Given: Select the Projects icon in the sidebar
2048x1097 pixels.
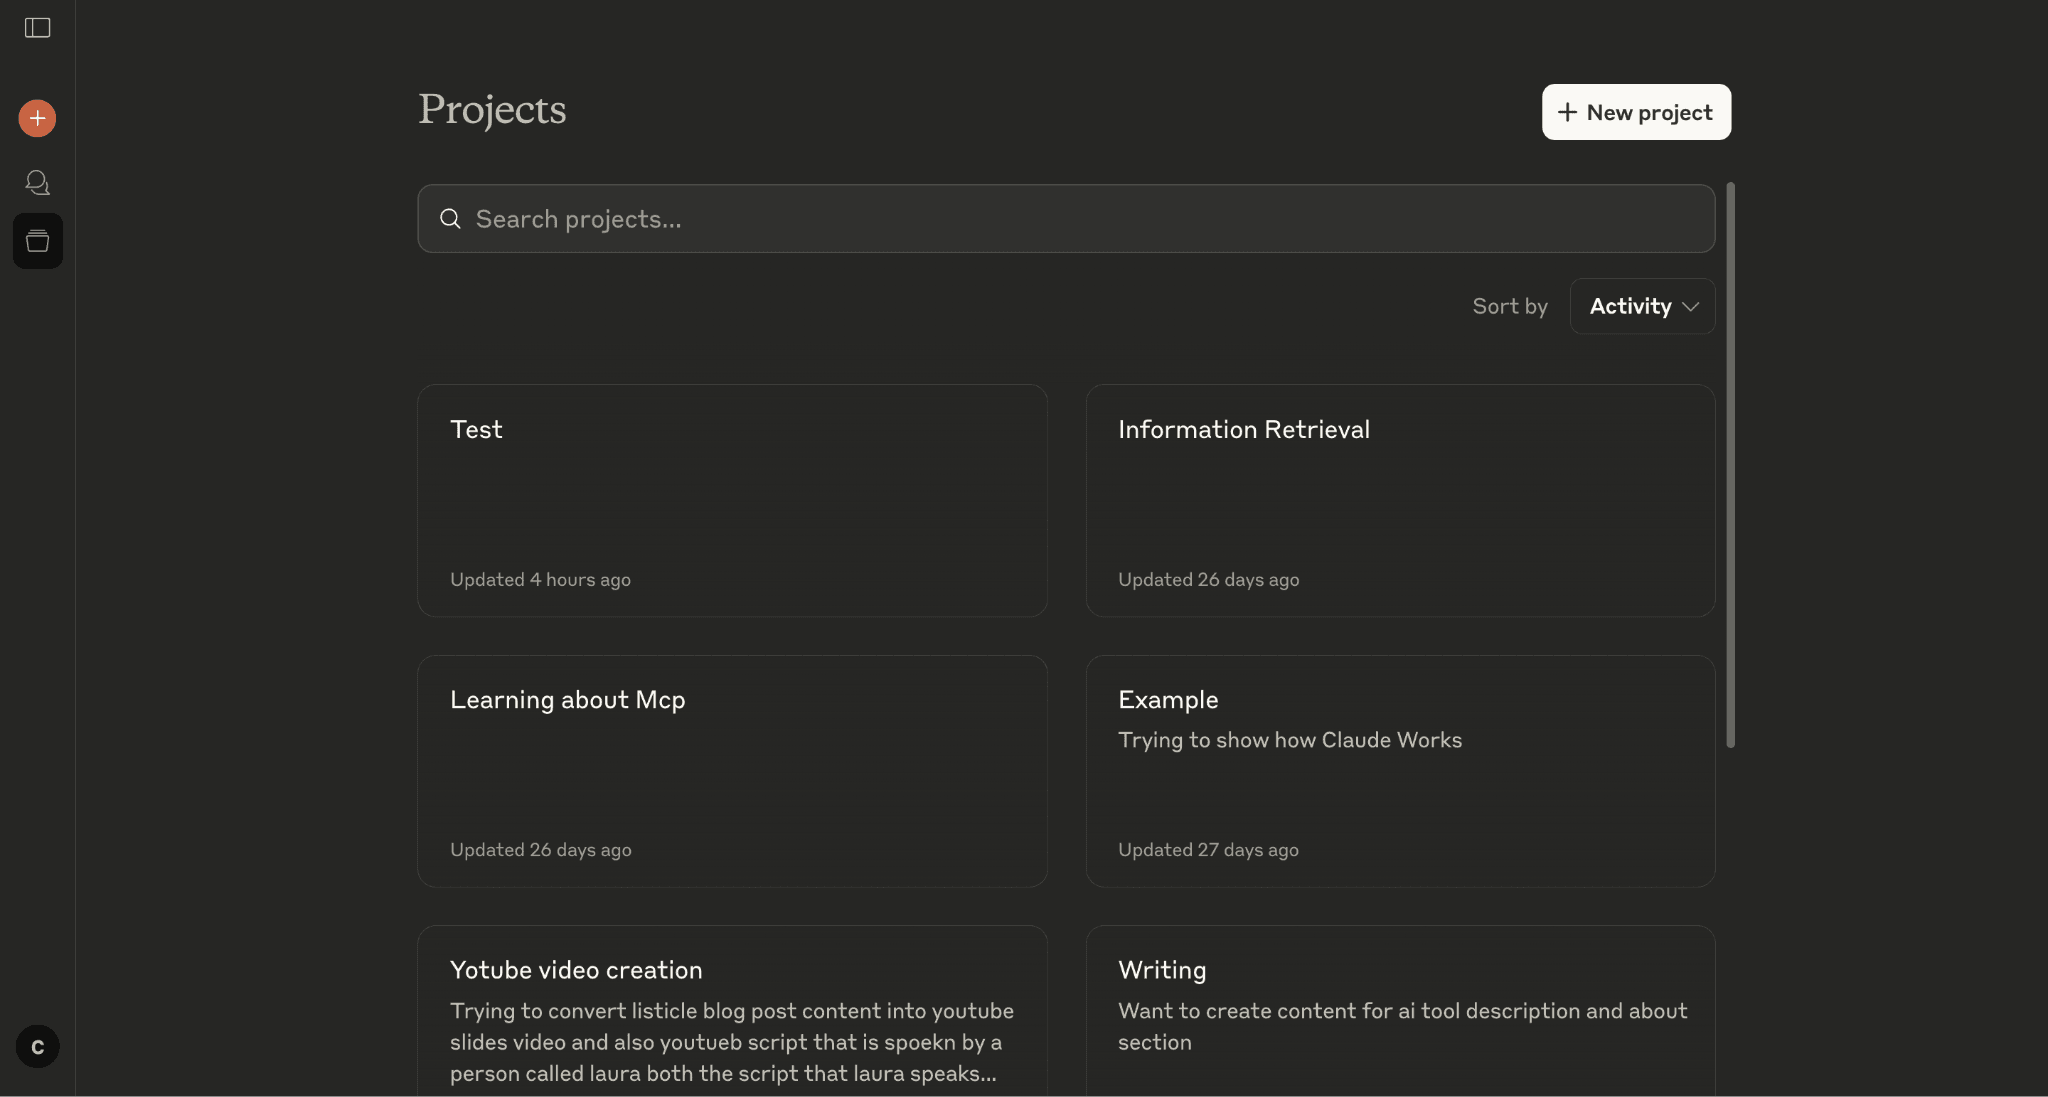Looking at the screenshot, I should tap(37, 240).
